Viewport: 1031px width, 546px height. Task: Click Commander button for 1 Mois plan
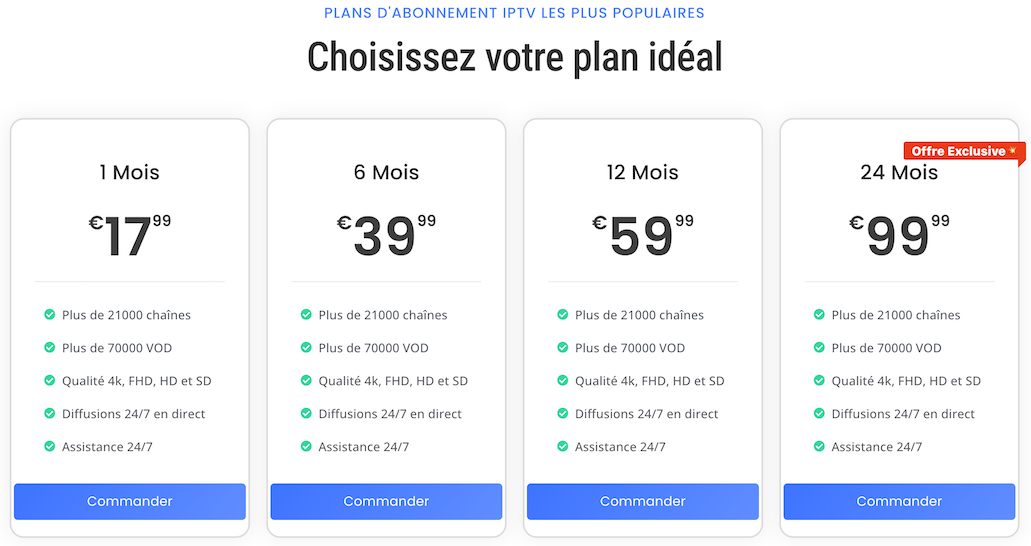[130, 501]
